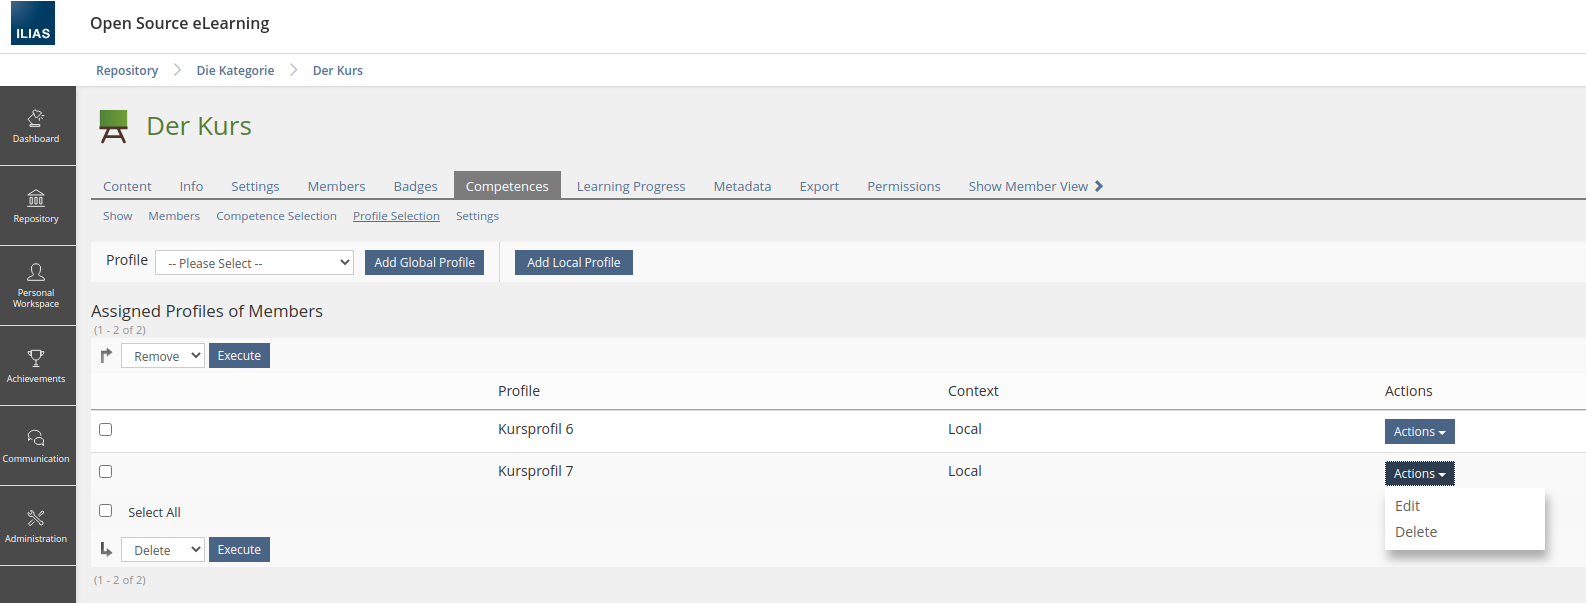This screenshot has height=603, width=1586.
Task: Check the Kursprofil 6 checkbox
Action: pos(106,430)
